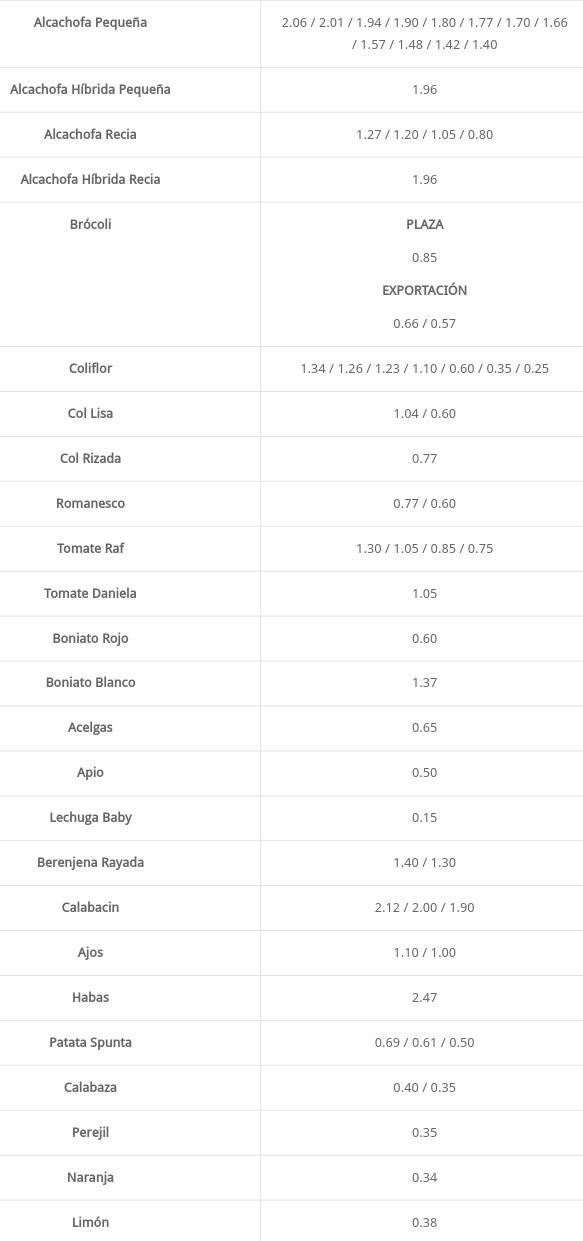
Task: Select the Coliflor price values
Action: coord(424,368)
